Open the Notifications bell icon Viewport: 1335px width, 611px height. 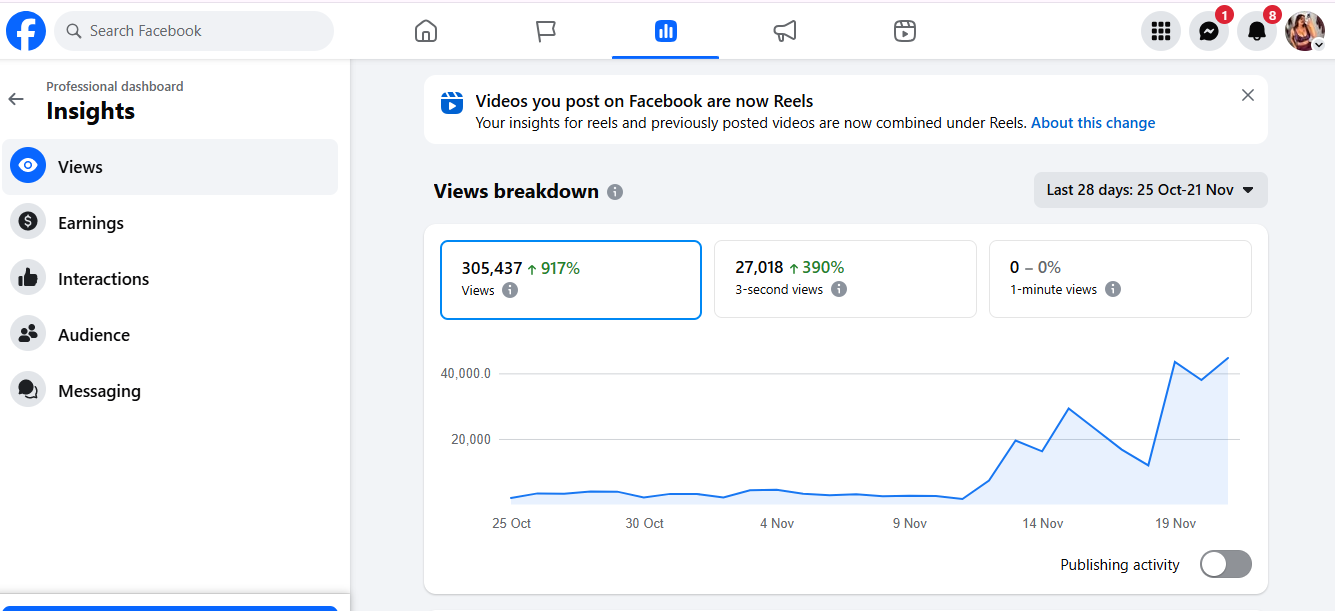pyautogui.click(x=1257, y=31)
